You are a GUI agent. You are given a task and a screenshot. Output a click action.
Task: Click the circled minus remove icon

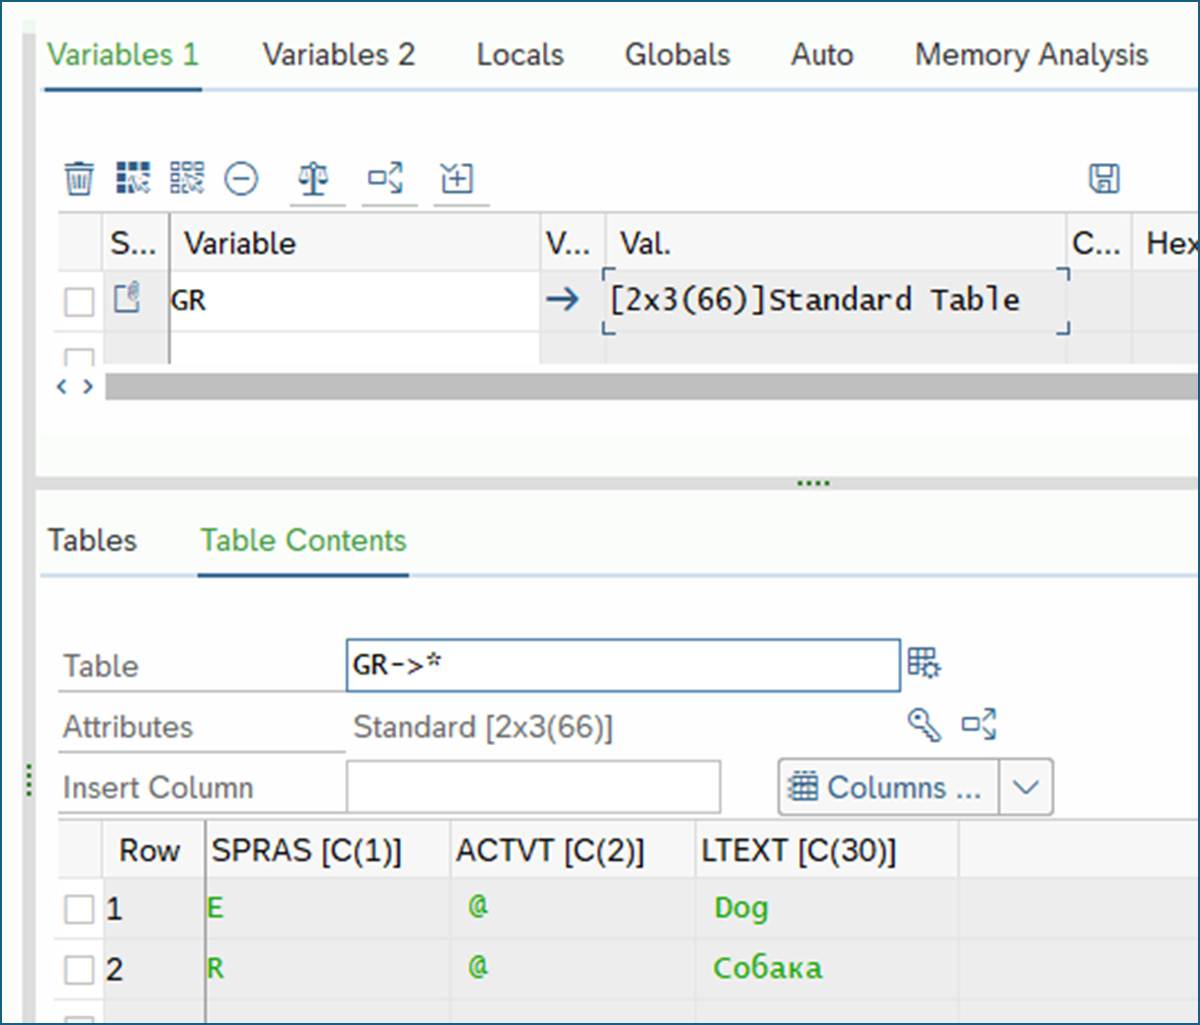[241, 180]
